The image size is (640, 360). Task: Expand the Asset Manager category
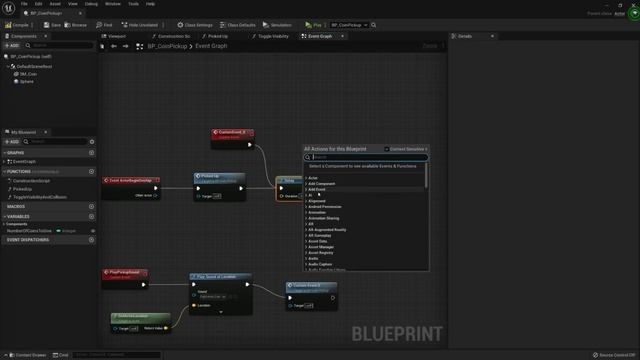tap(306, 247)
